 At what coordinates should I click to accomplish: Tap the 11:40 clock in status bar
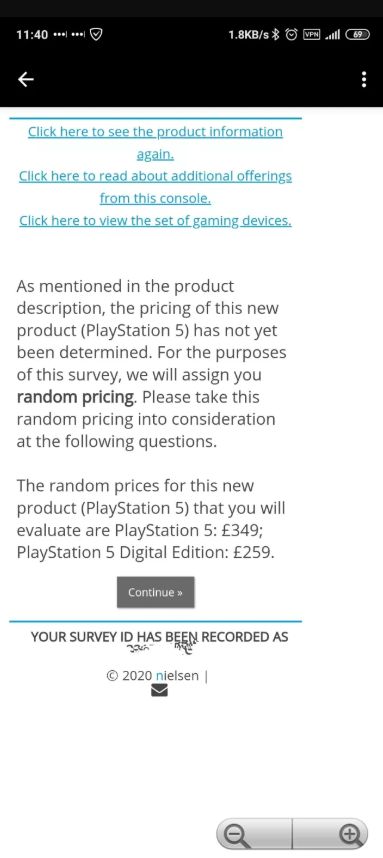[32, 34]
